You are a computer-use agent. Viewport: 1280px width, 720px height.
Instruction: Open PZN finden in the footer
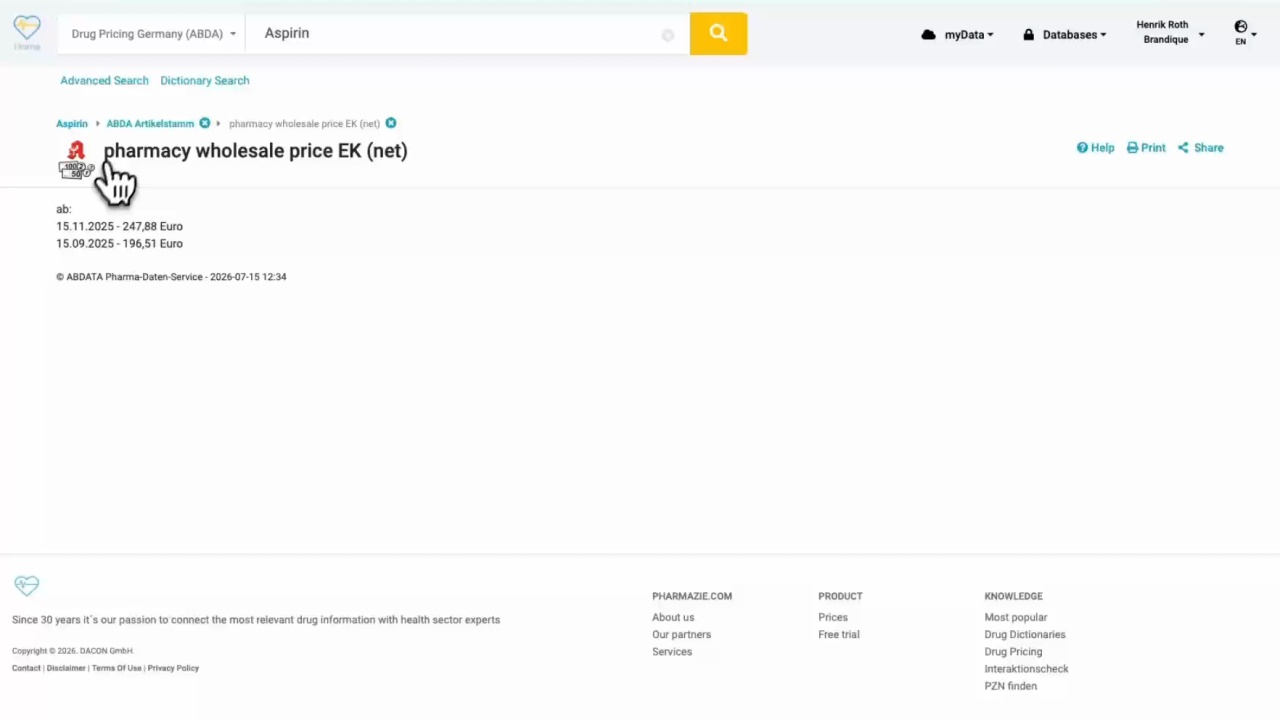tap(1010, 686)
